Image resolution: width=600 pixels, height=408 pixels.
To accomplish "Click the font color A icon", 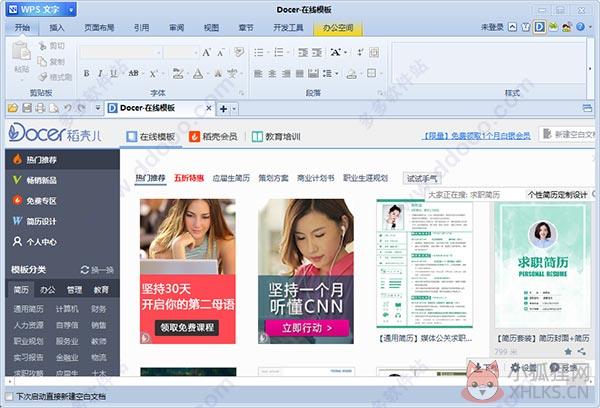I will point(198,73).
